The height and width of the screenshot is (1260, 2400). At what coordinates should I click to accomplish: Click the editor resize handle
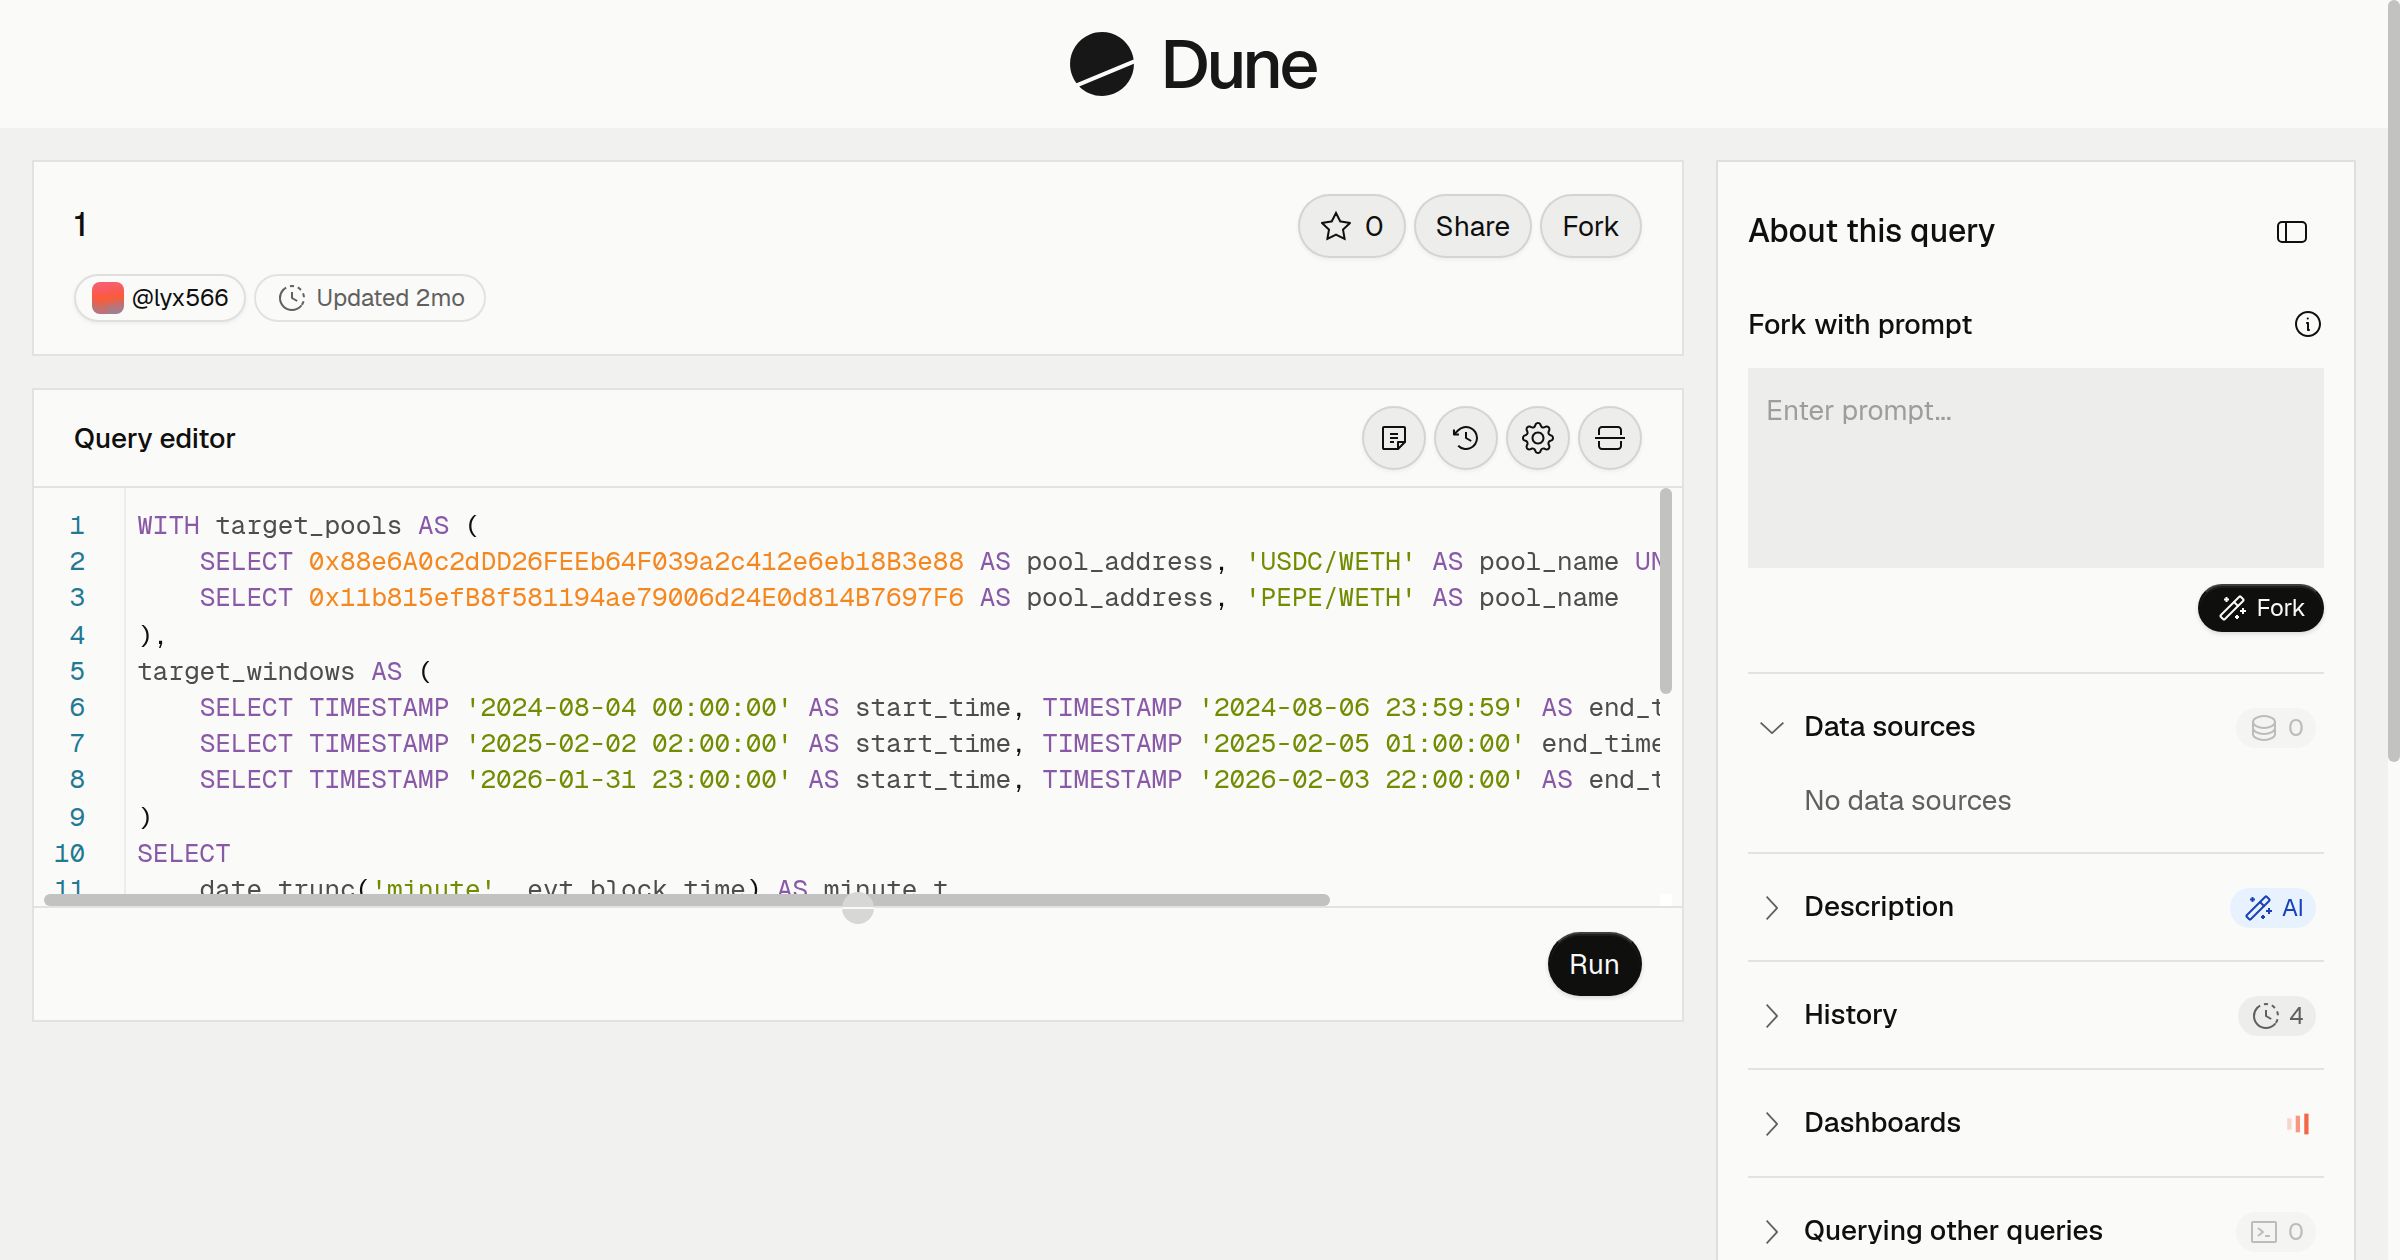(858, 908)
